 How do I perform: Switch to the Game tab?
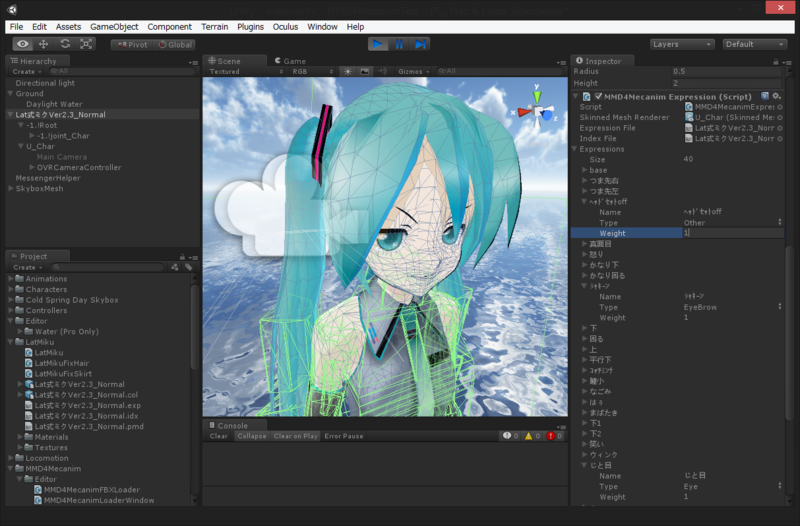coord(290,61)
